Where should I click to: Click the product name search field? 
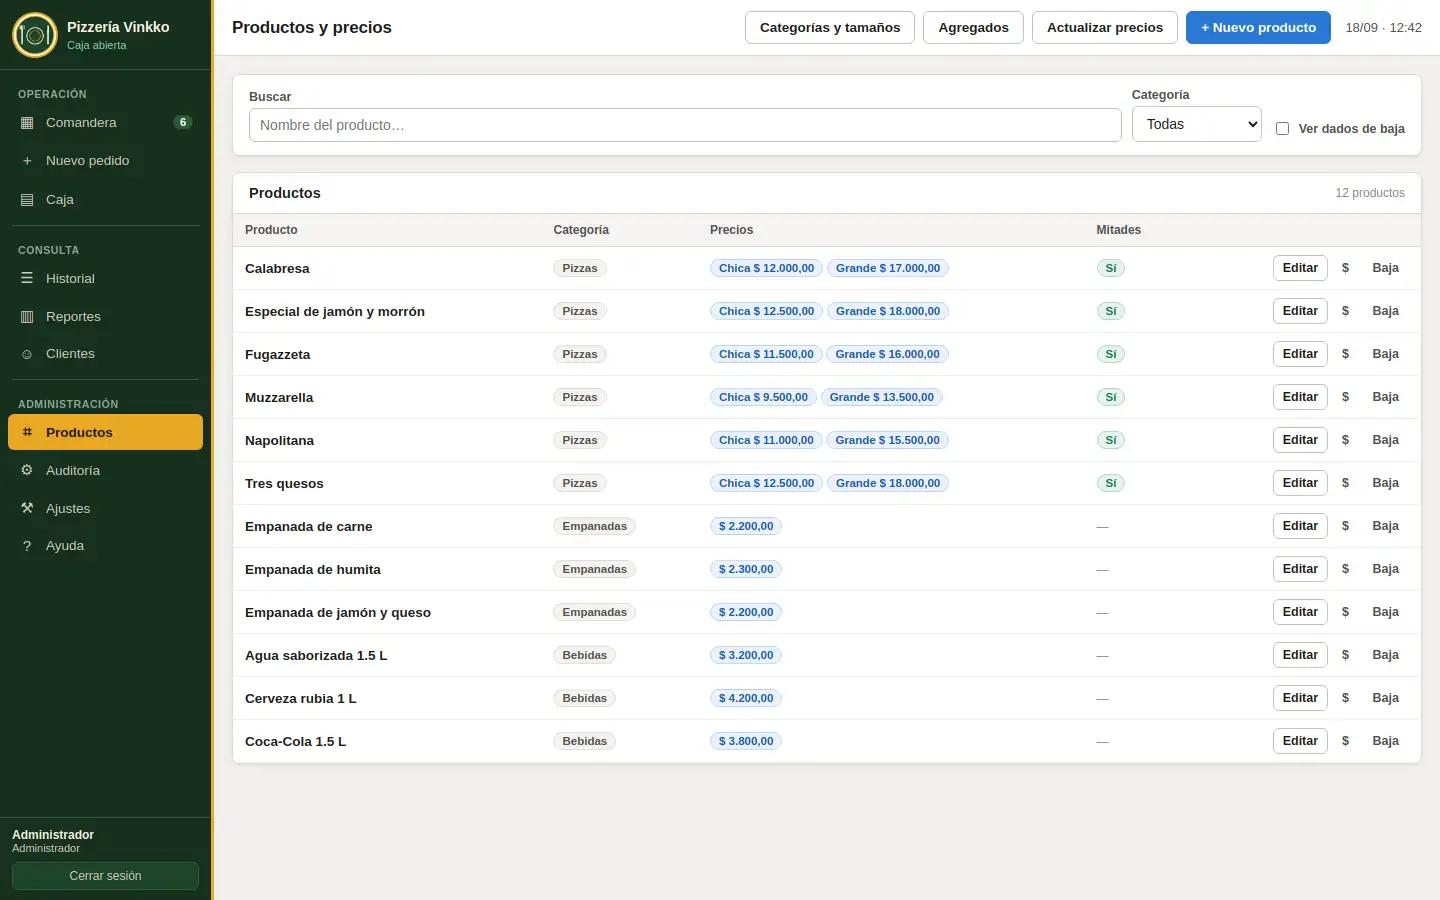pos(685,125)
